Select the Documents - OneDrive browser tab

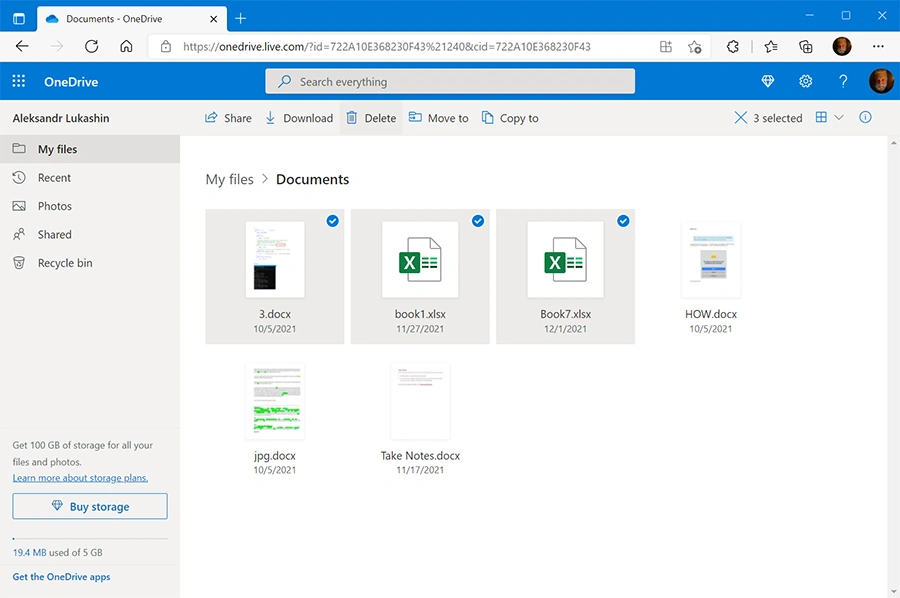(x=132, y=19)
